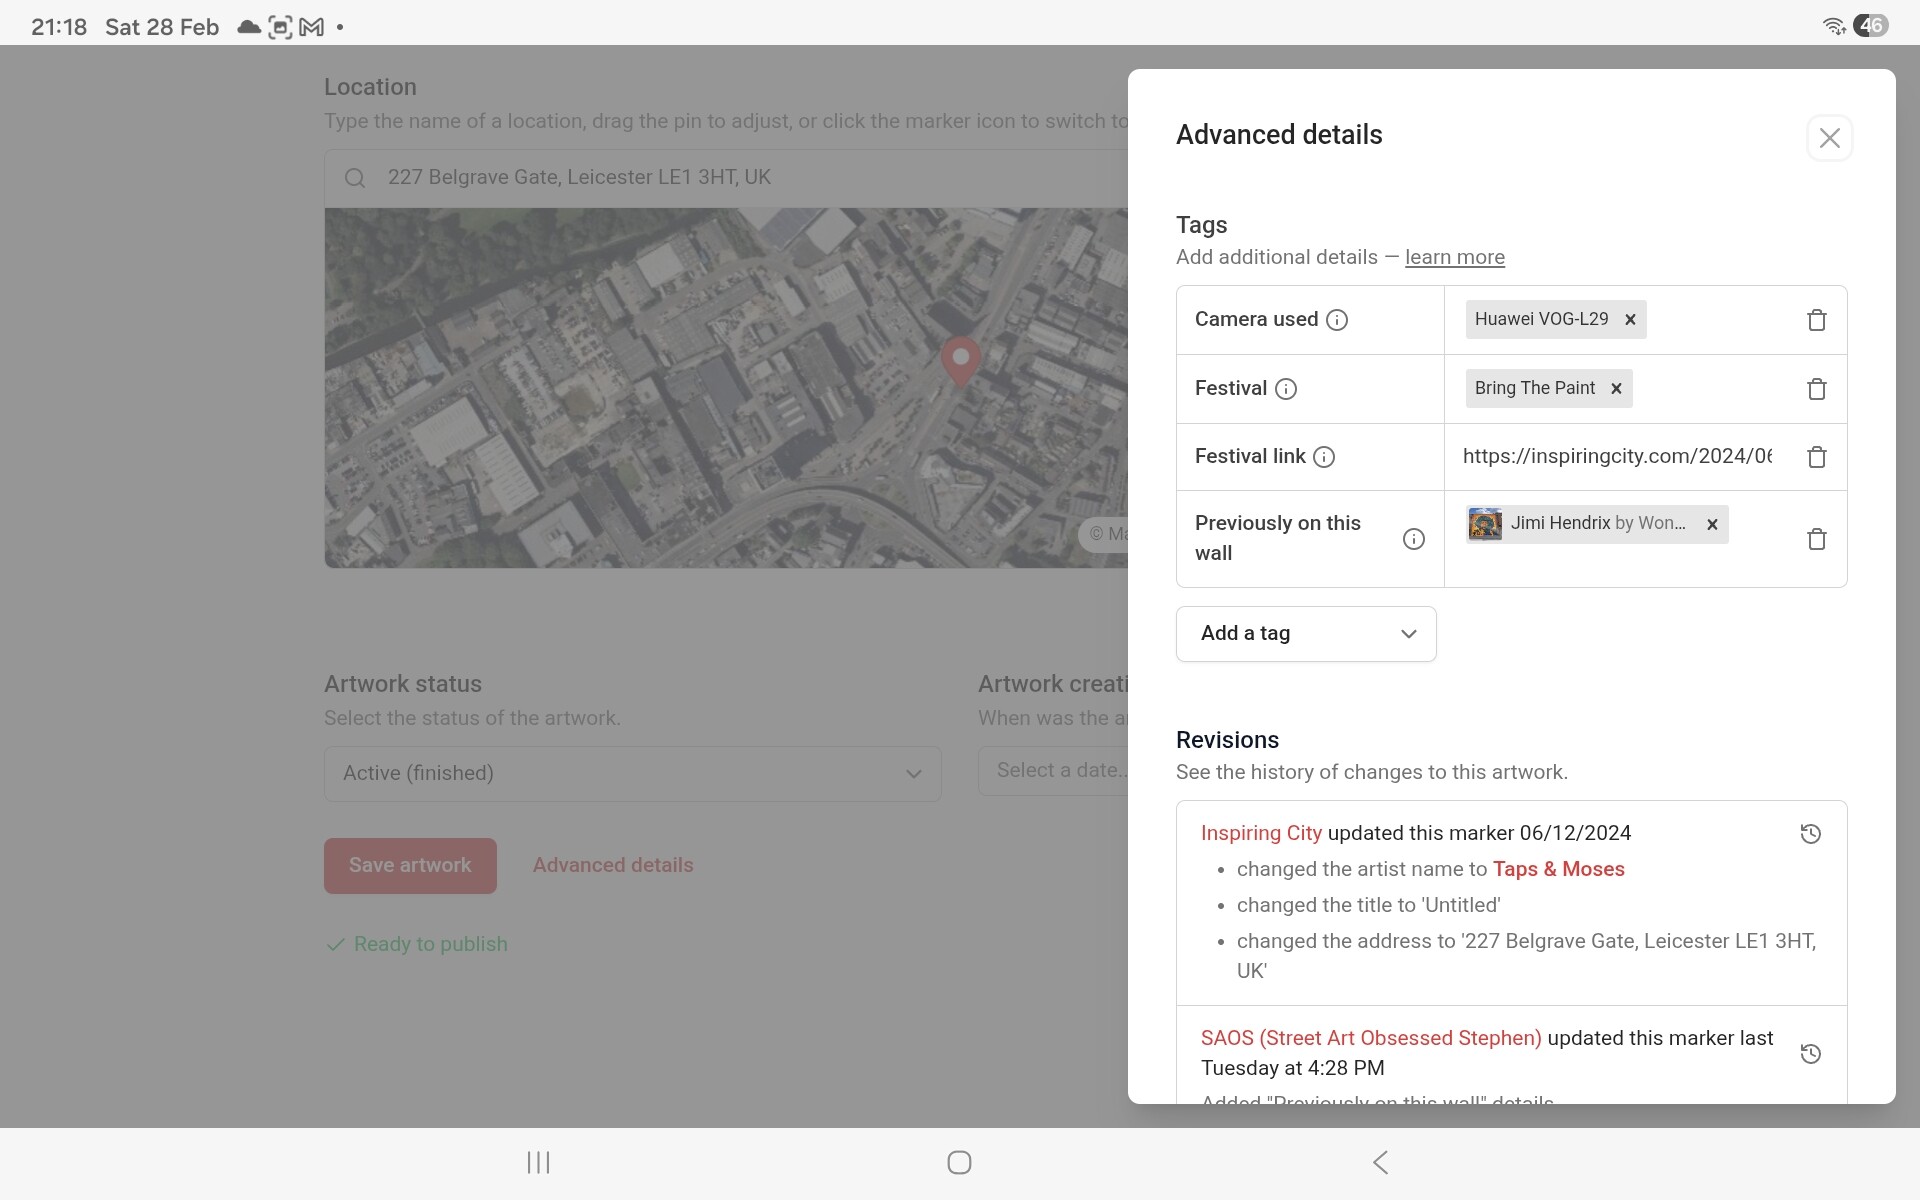Remove the Huawei VOG-L29 chip
This screenshot has width=1920, height=1200.
pyautogui.click(x=1630, y=320)
